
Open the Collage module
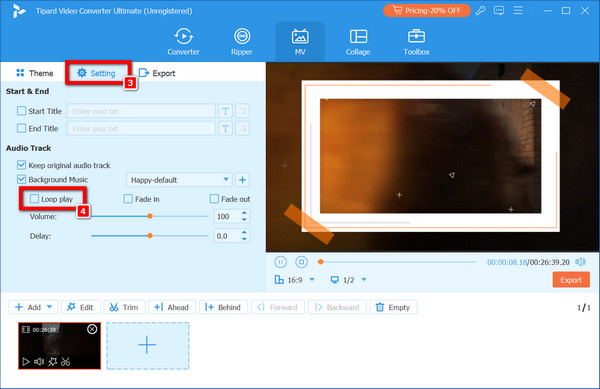pyautogui.click(x=358, y=42)
